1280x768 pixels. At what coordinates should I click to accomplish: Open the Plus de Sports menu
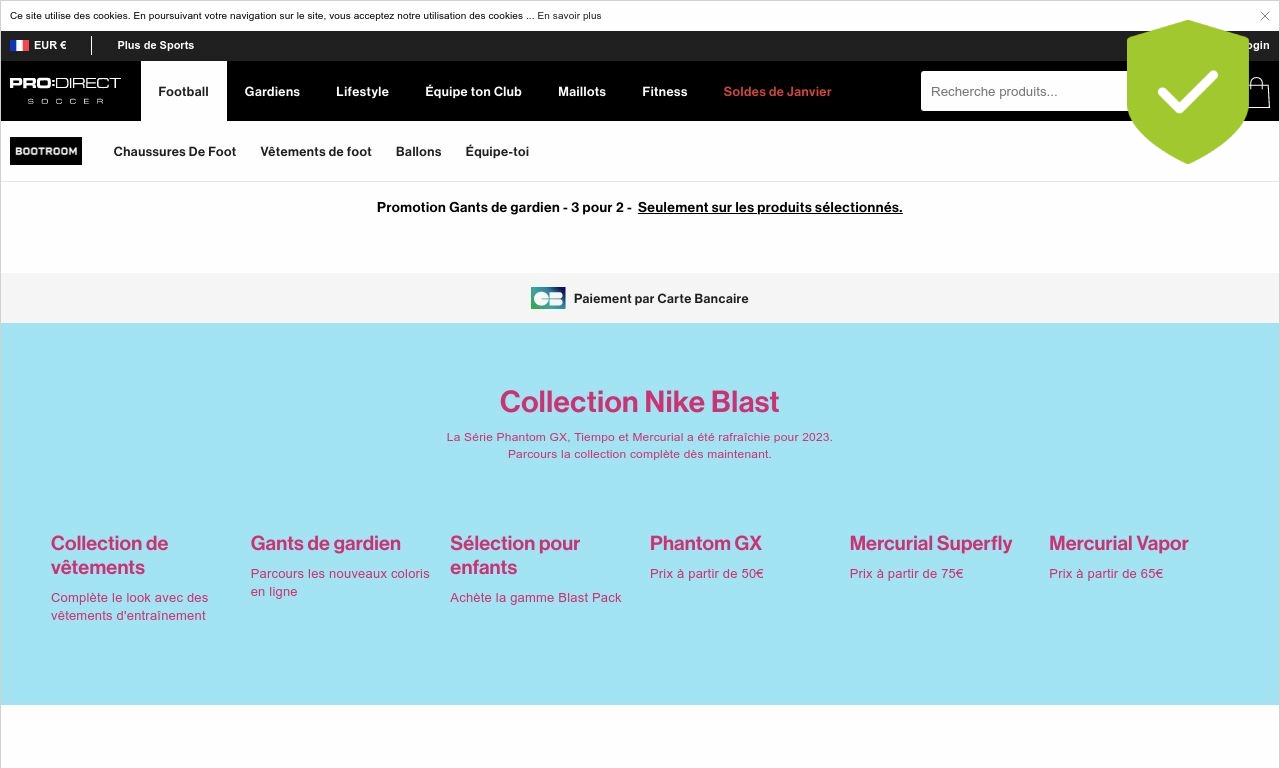[x=156, y=45]
